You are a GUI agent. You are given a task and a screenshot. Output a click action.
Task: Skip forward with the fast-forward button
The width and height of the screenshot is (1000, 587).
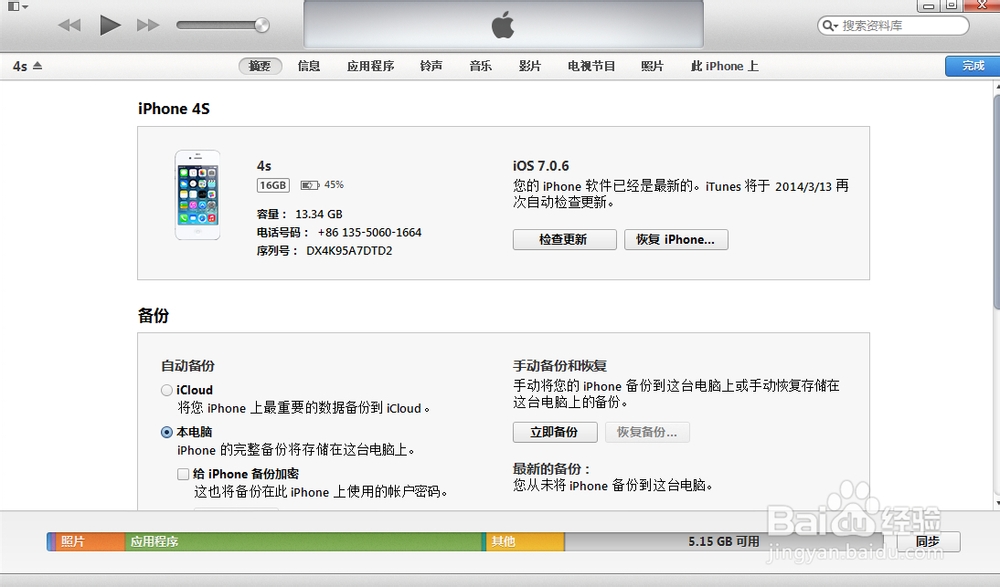148,26
